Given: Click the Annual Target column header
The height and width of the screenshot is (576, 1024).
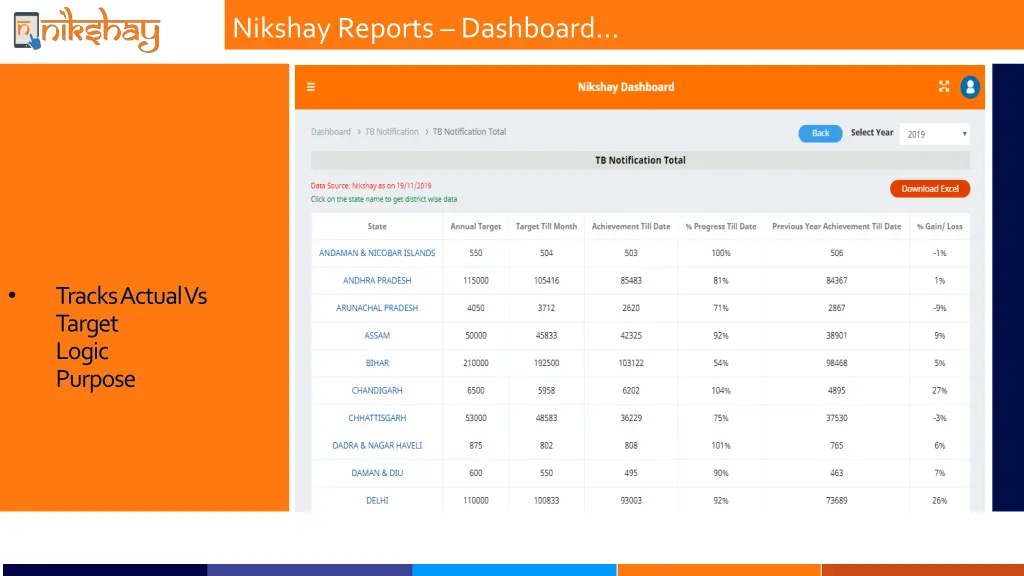Looking at the screenshot, I should click(x=475, y=227).
